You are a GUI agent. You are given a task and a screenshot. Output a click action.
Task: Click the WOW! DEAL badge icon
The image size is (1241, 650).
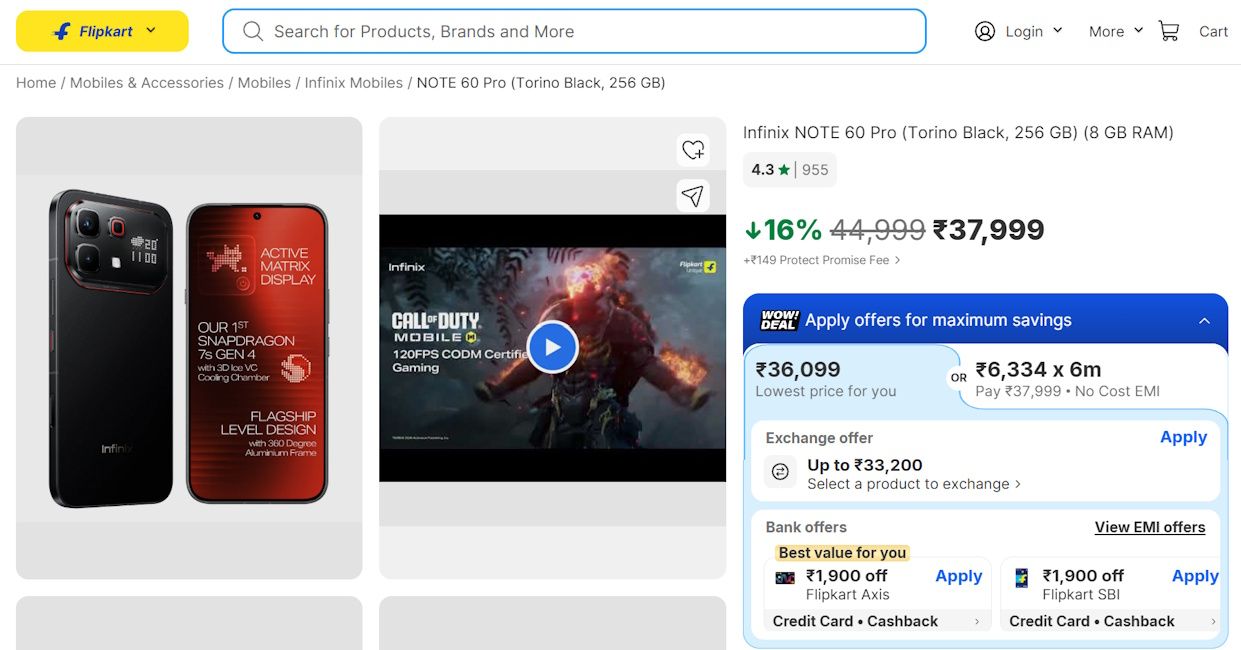779,320
